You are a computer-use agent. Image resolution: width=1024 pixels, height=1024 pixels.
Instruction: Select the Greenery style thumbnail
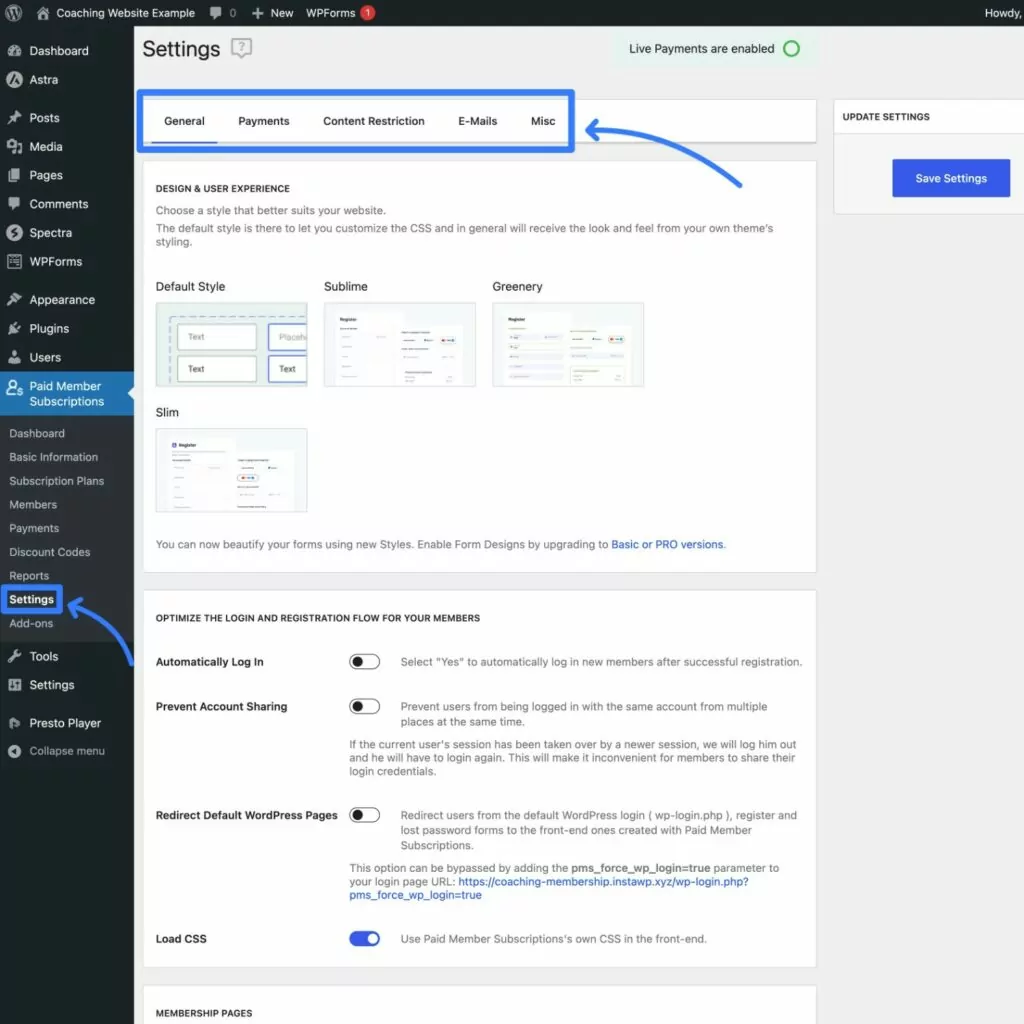pos(568,344)
